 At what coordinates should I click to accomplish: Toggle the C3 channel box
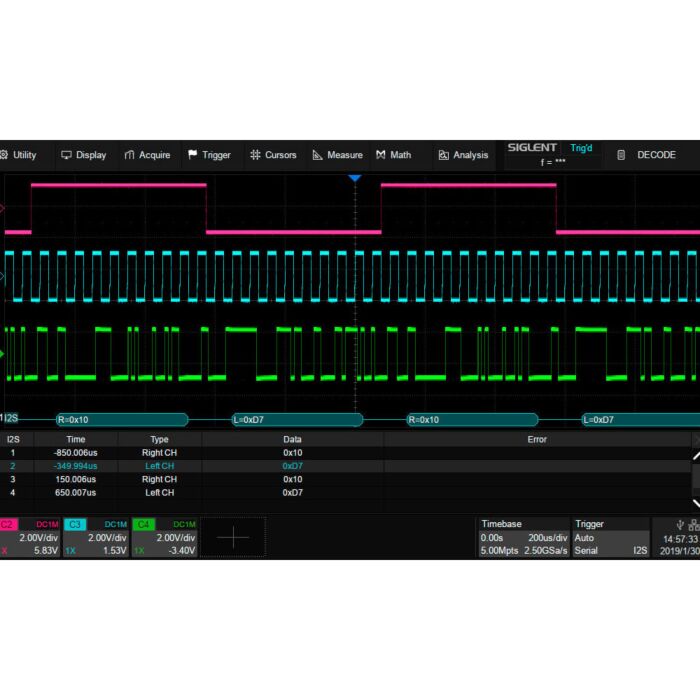(96, 537)
